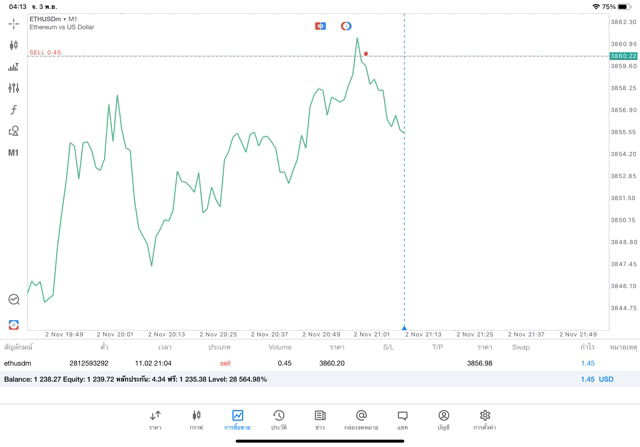640x447 pixels.
Task: Open the drawing objects shapes tool
Action: 14,131
